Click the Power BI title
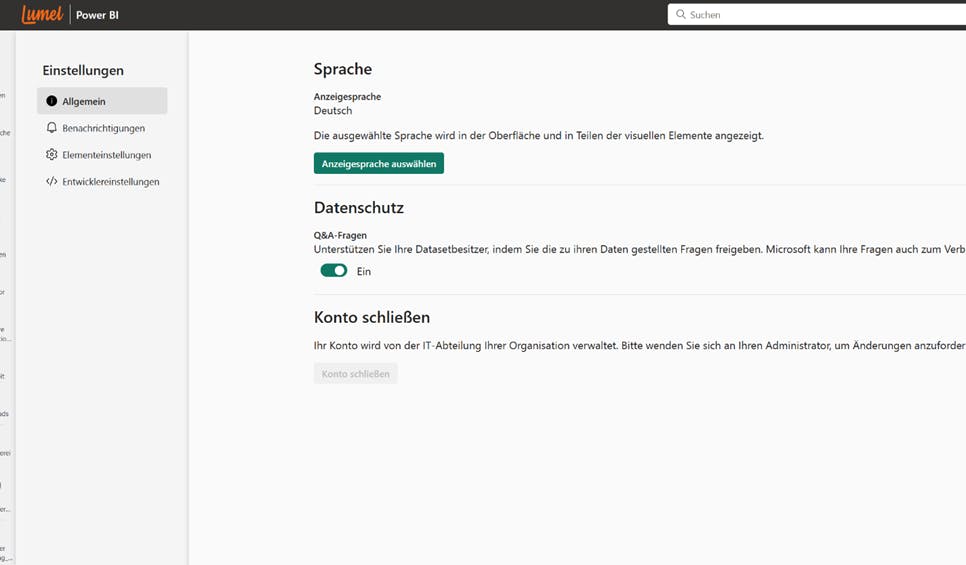Screen dimensions: 966x565 click(97, 15)
